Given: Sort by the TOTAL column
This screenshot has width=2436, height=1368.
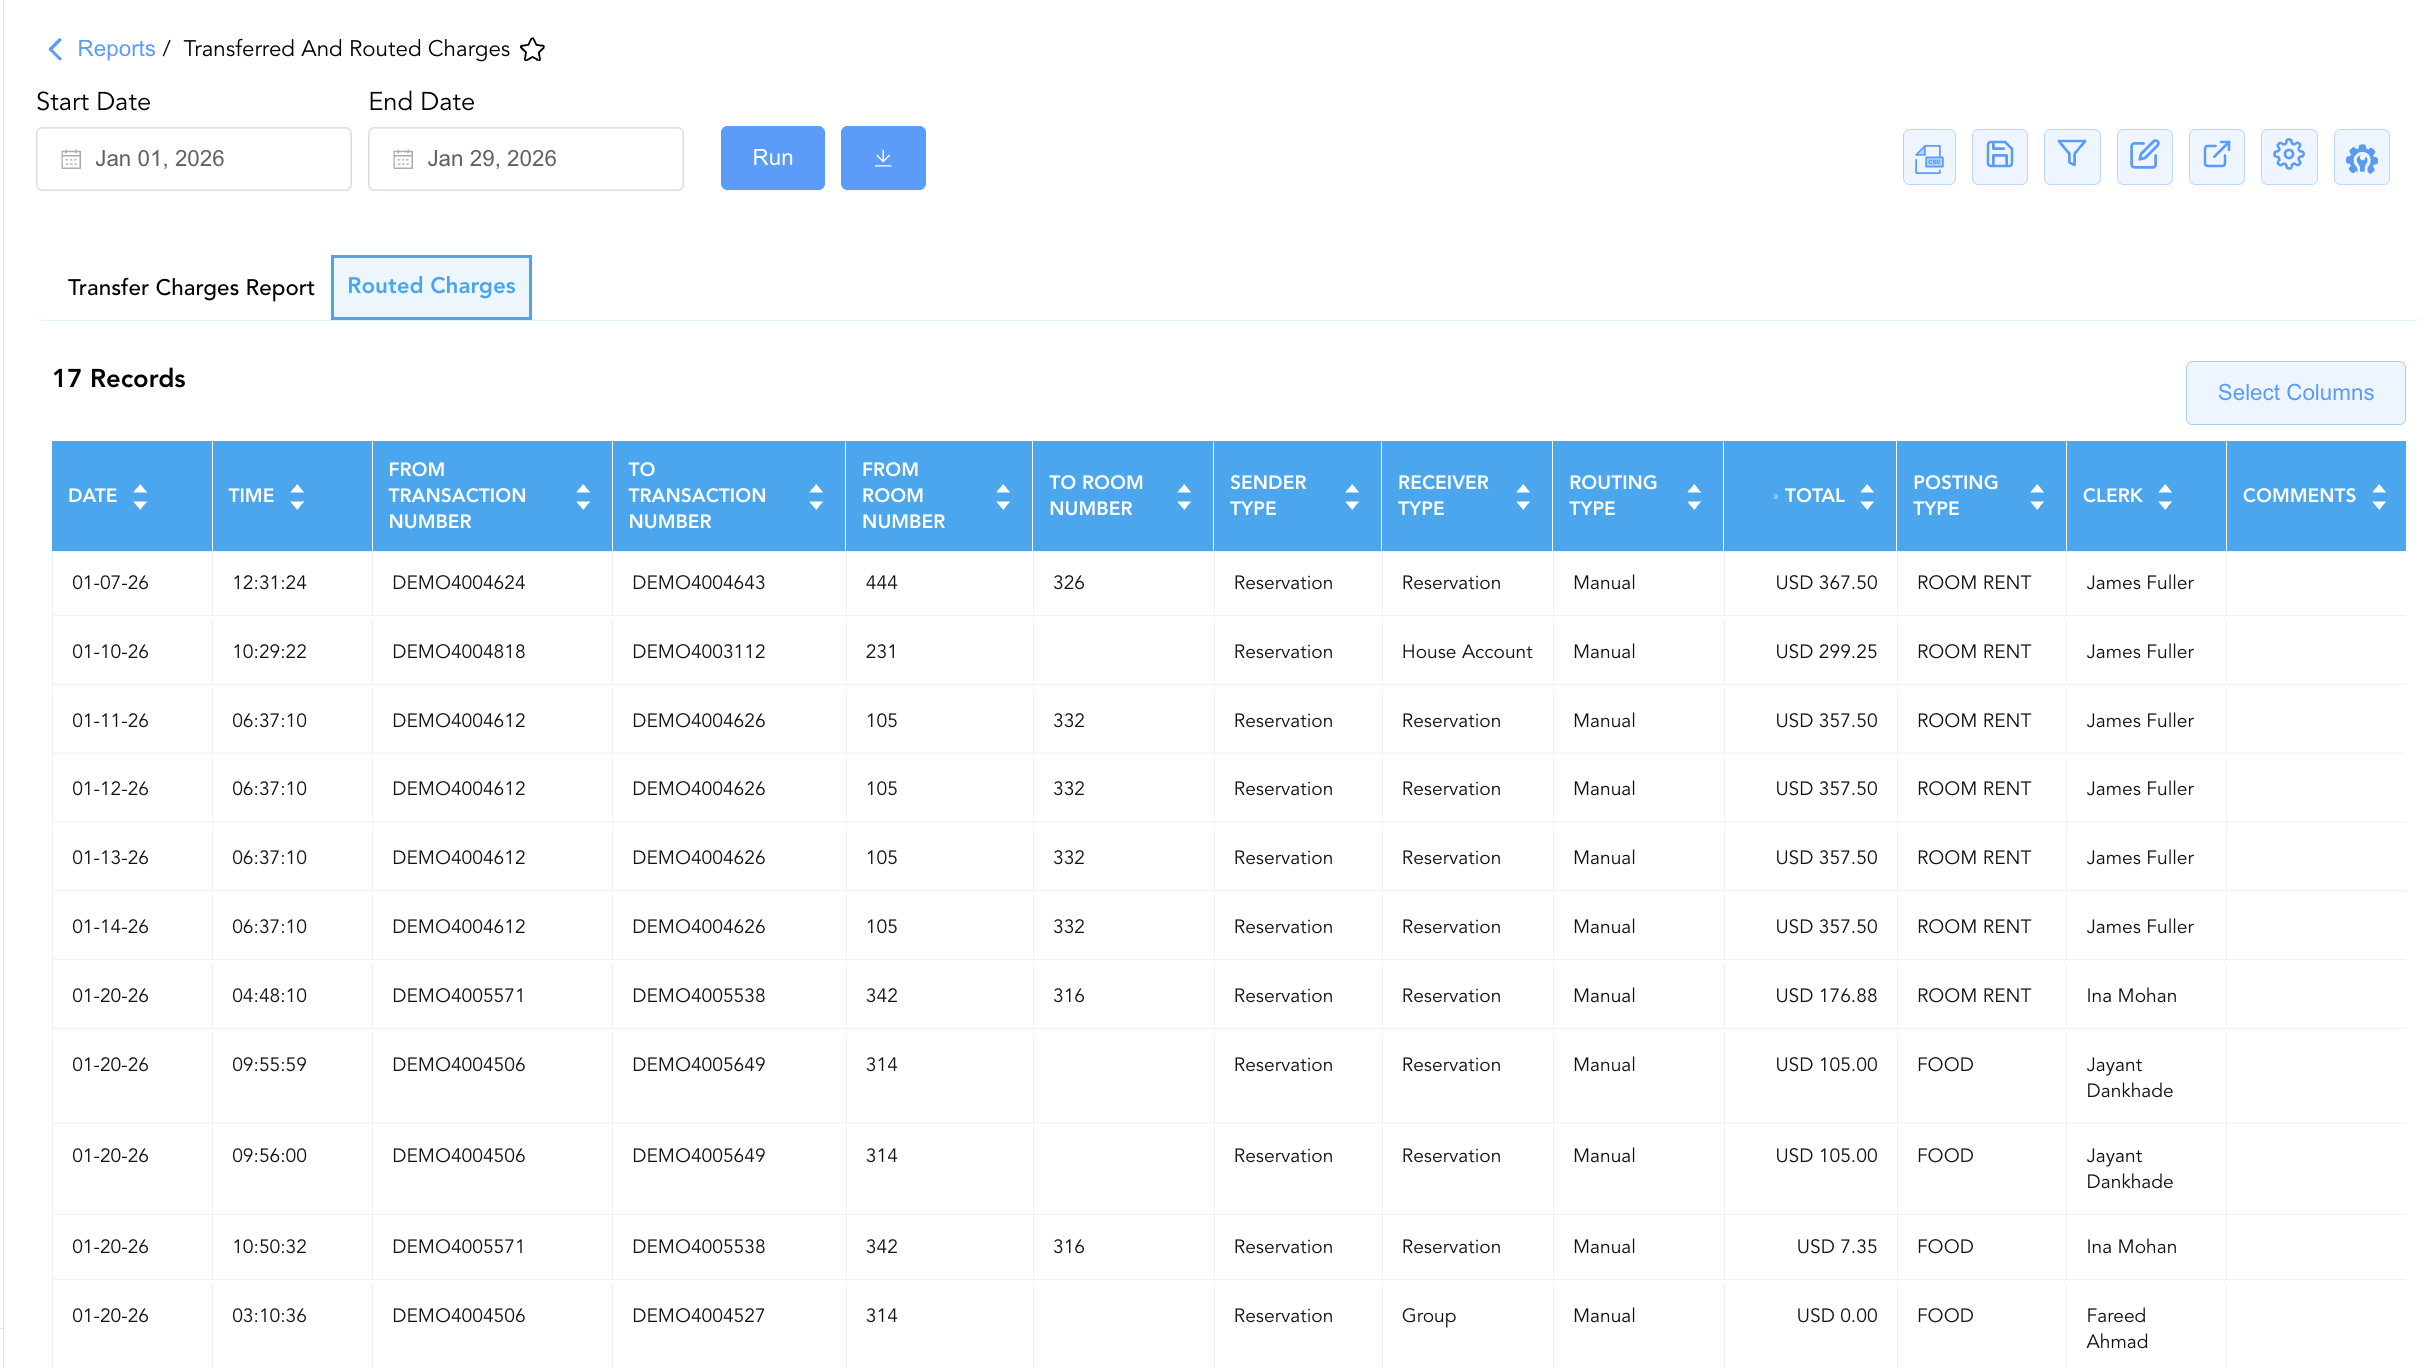Looking at the screenshot, I should [x=1867, y=496].
